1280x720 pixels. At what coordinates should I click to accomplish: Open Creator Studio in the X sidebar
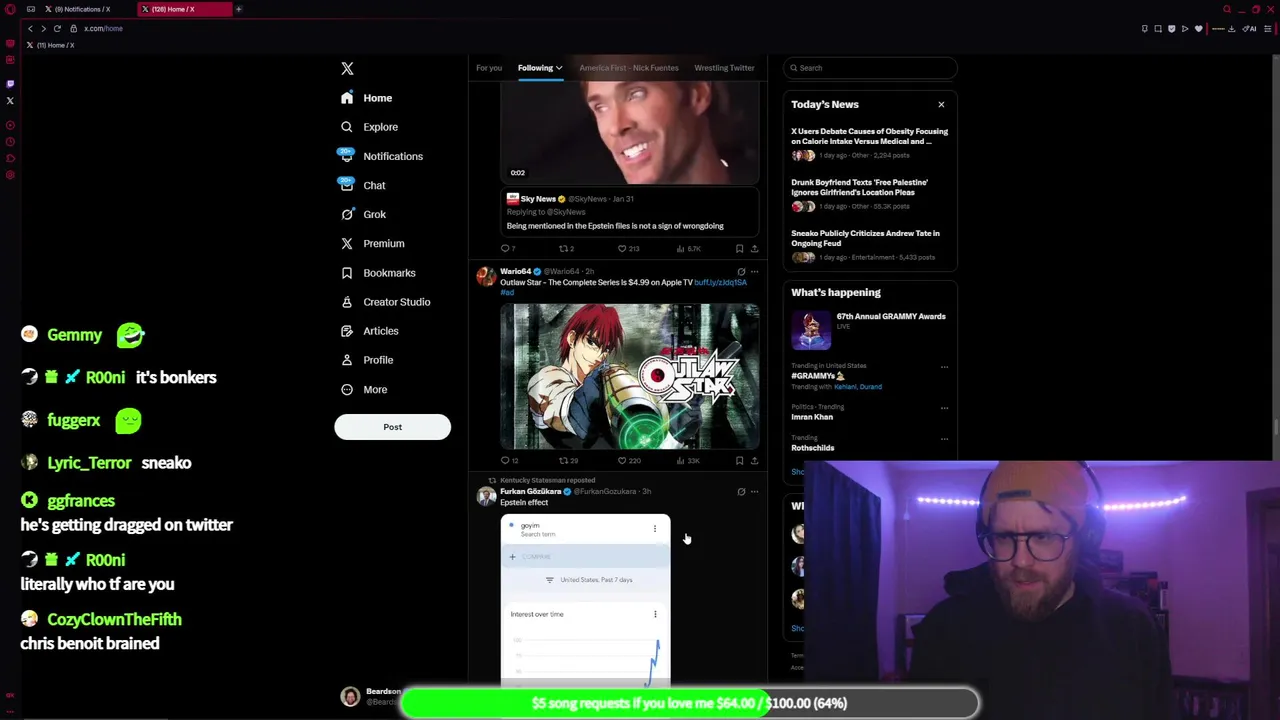[386, 302]
